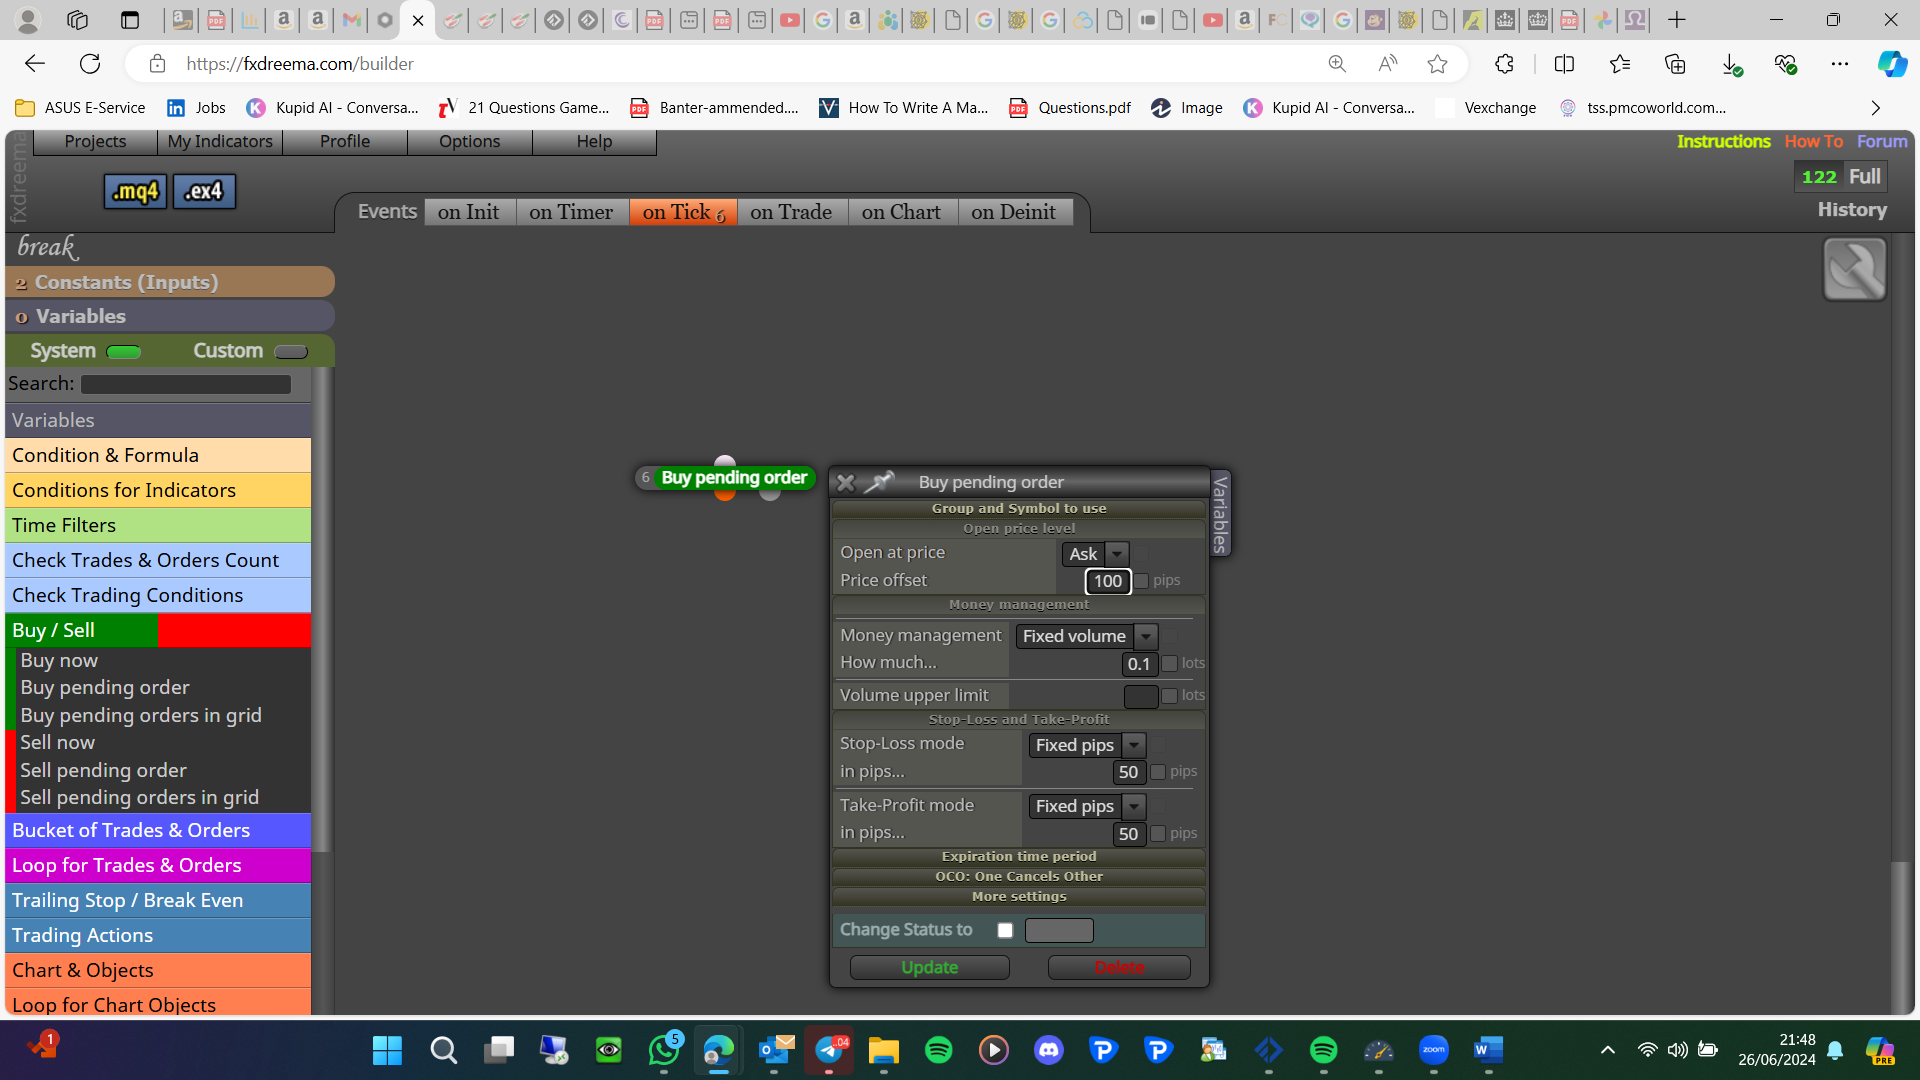Screen dimensions: 1920x1080
Task: Add this page to favorites star
Action: point(1437,64)
